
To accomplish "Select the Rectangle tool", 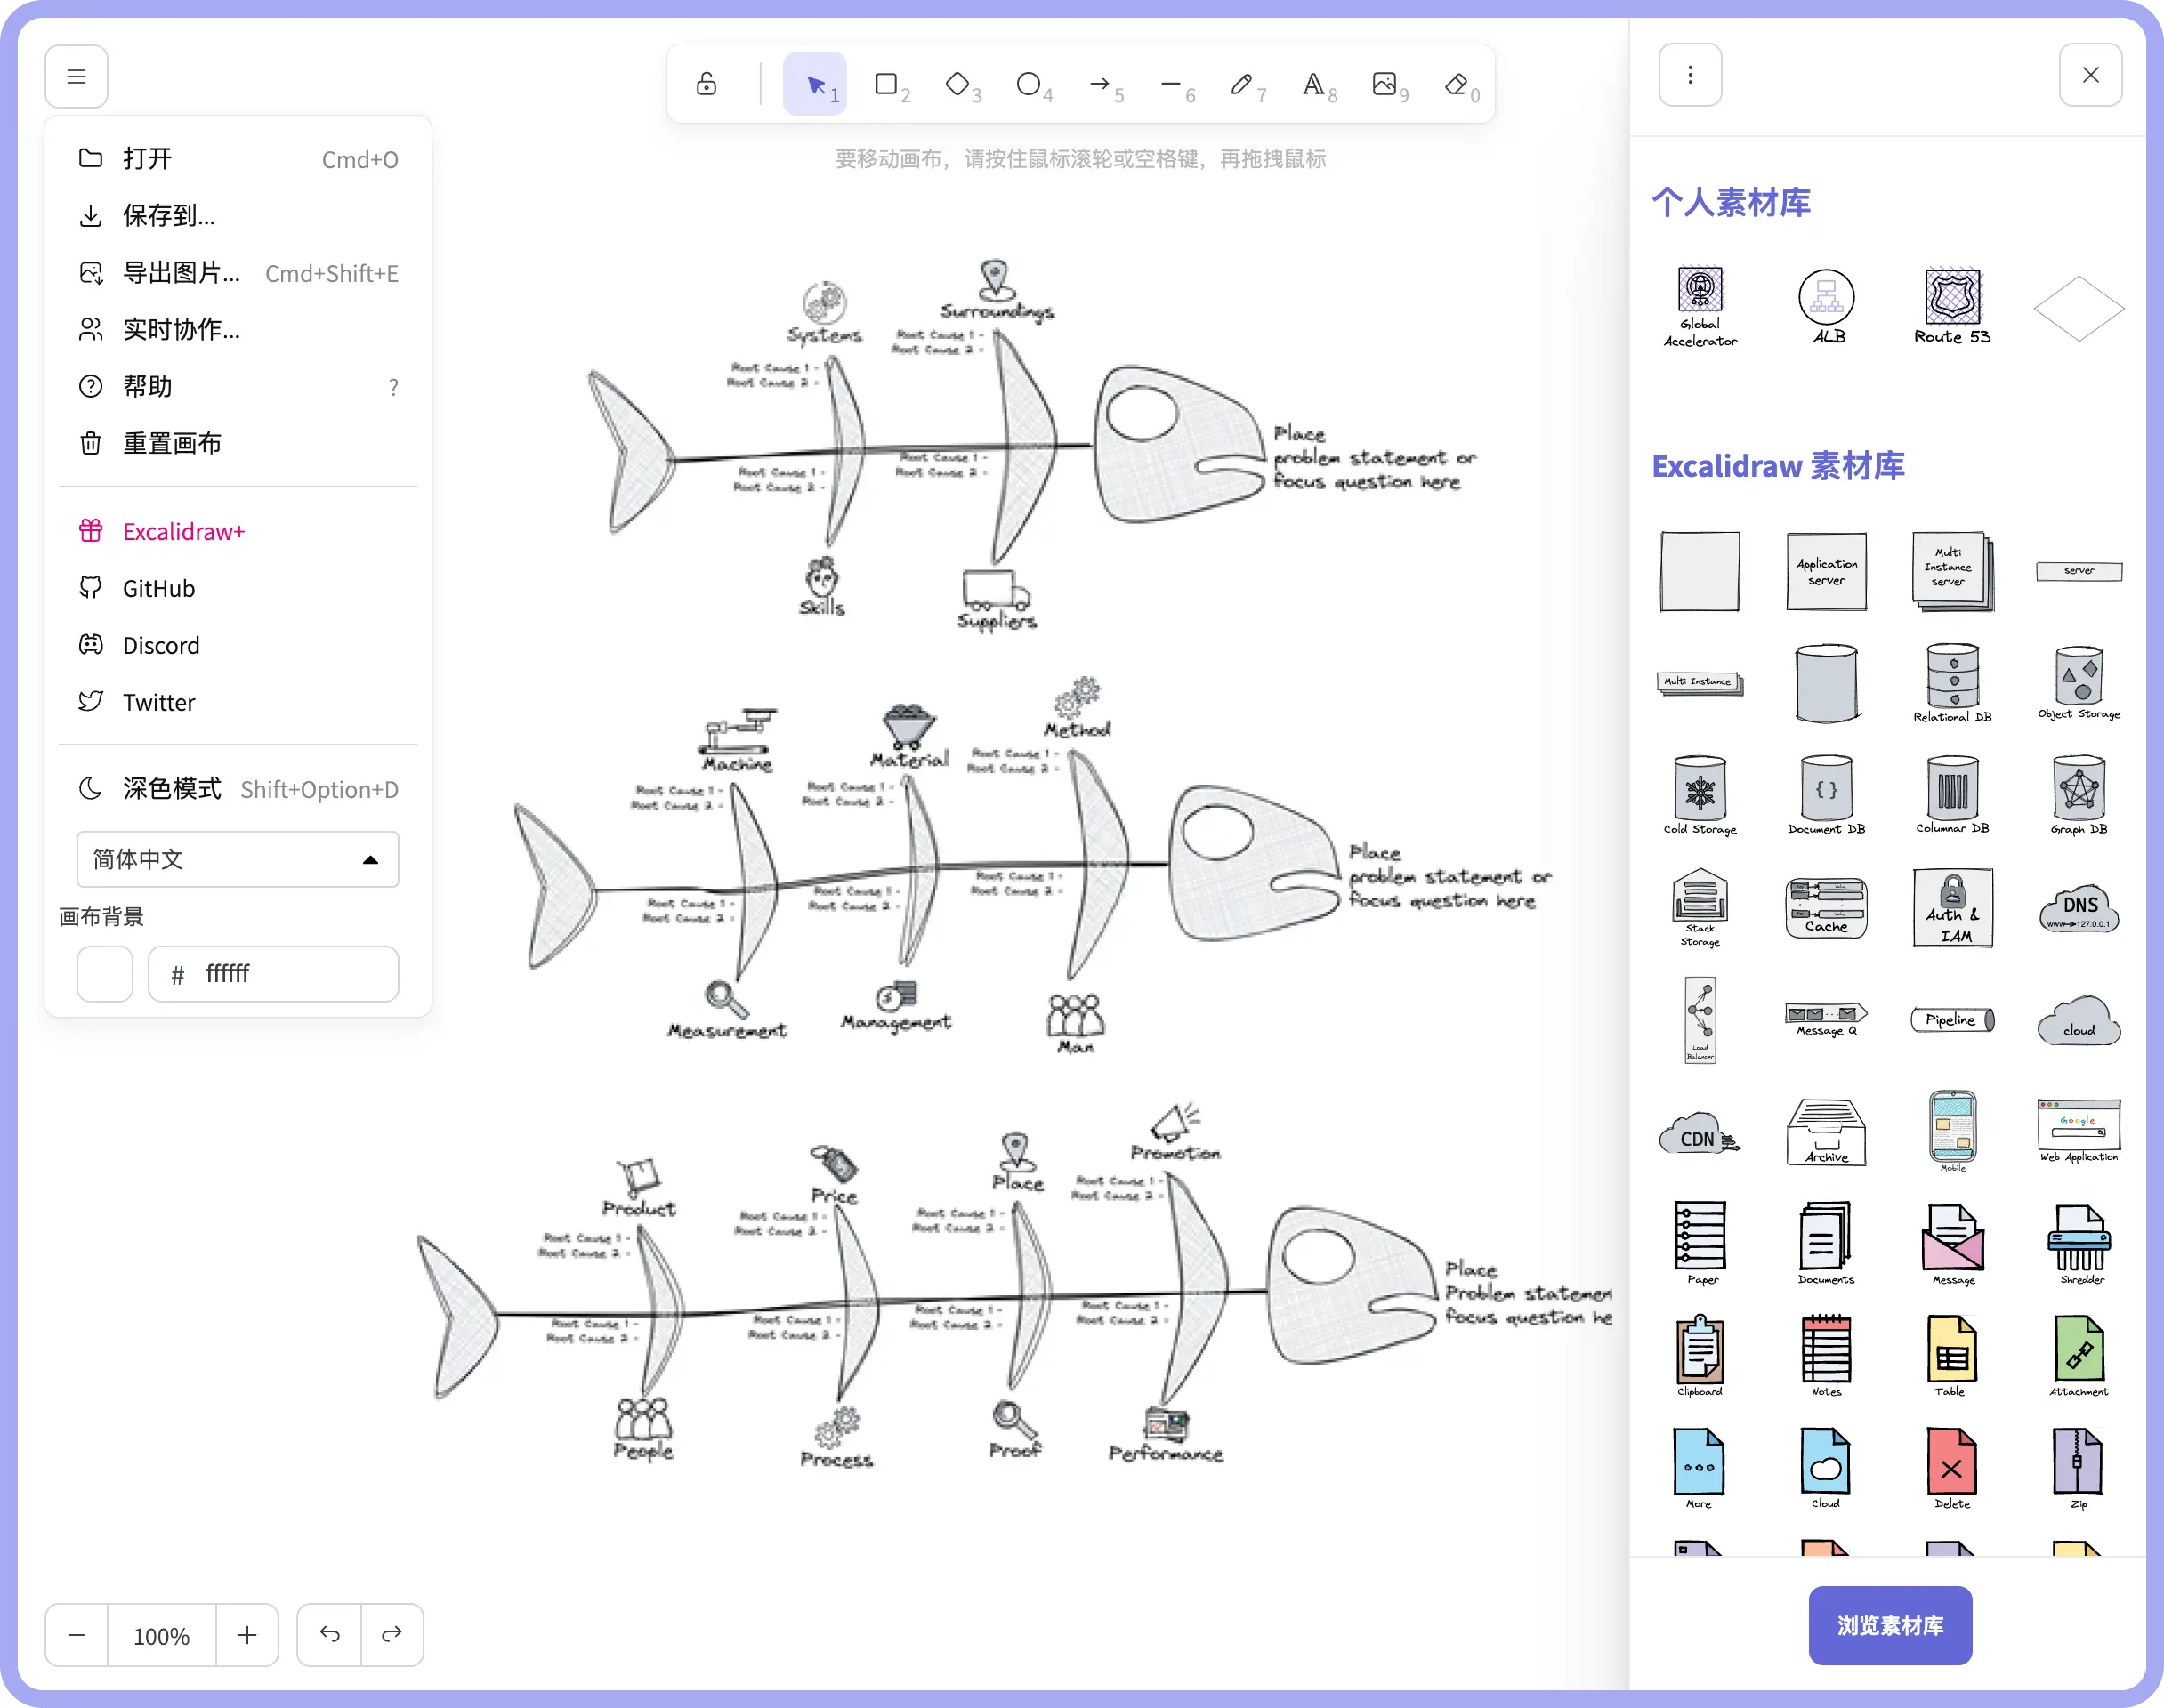I will (887, 84).
